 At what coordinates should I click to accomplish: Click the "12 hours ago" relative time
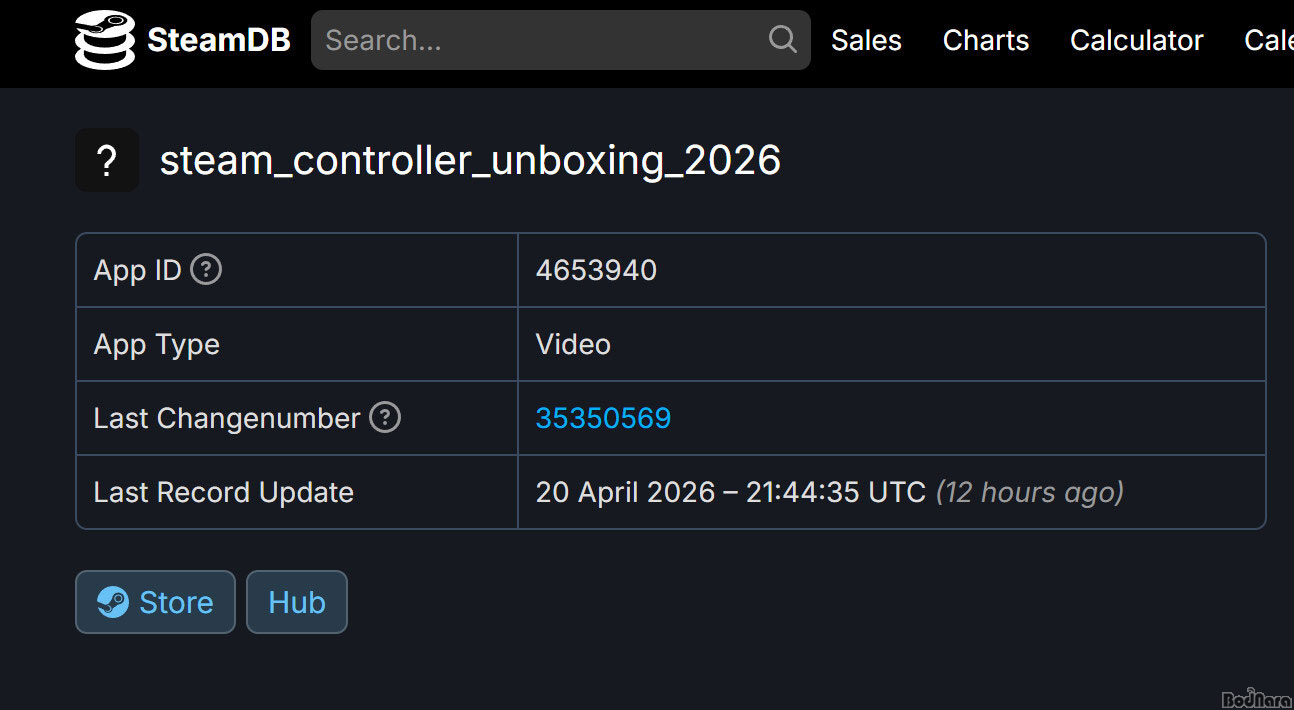(x=1029, y=492)
